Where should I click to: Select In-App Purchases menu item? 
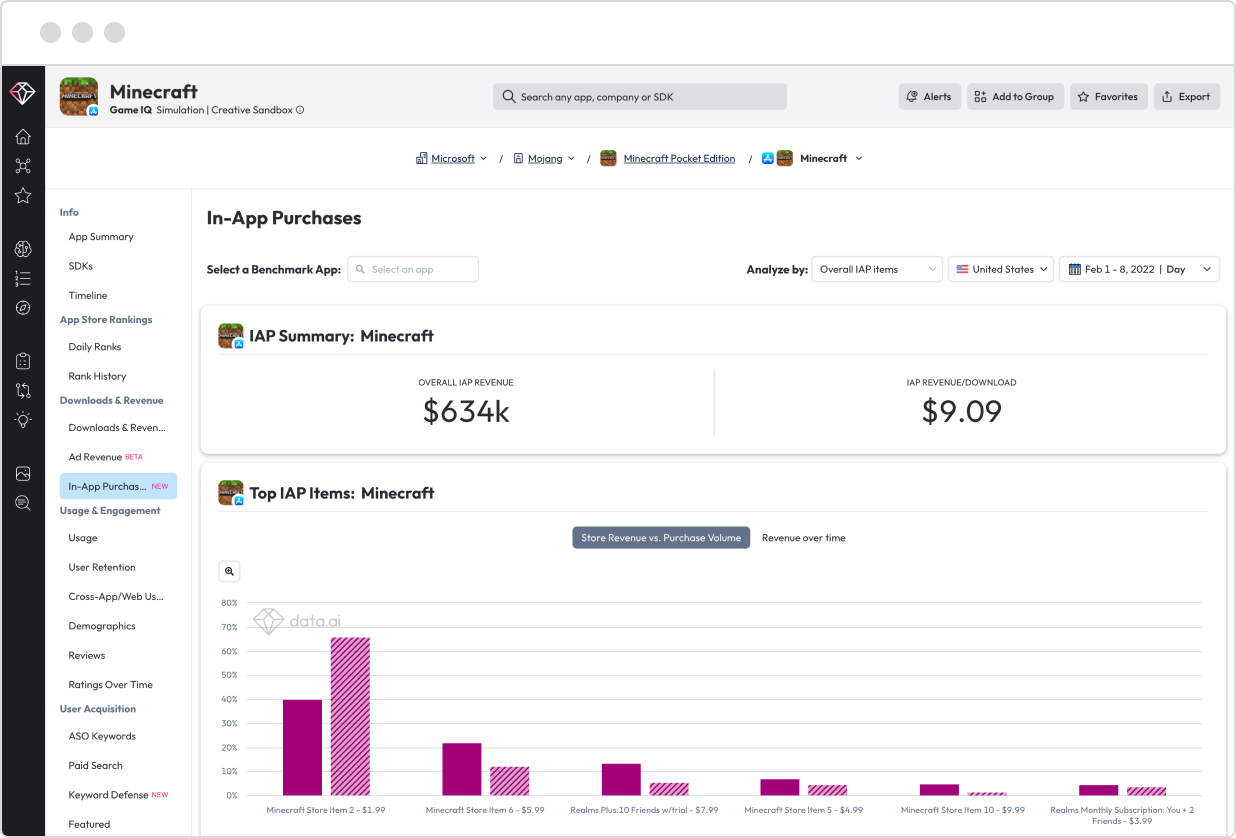tap(118, 487)
